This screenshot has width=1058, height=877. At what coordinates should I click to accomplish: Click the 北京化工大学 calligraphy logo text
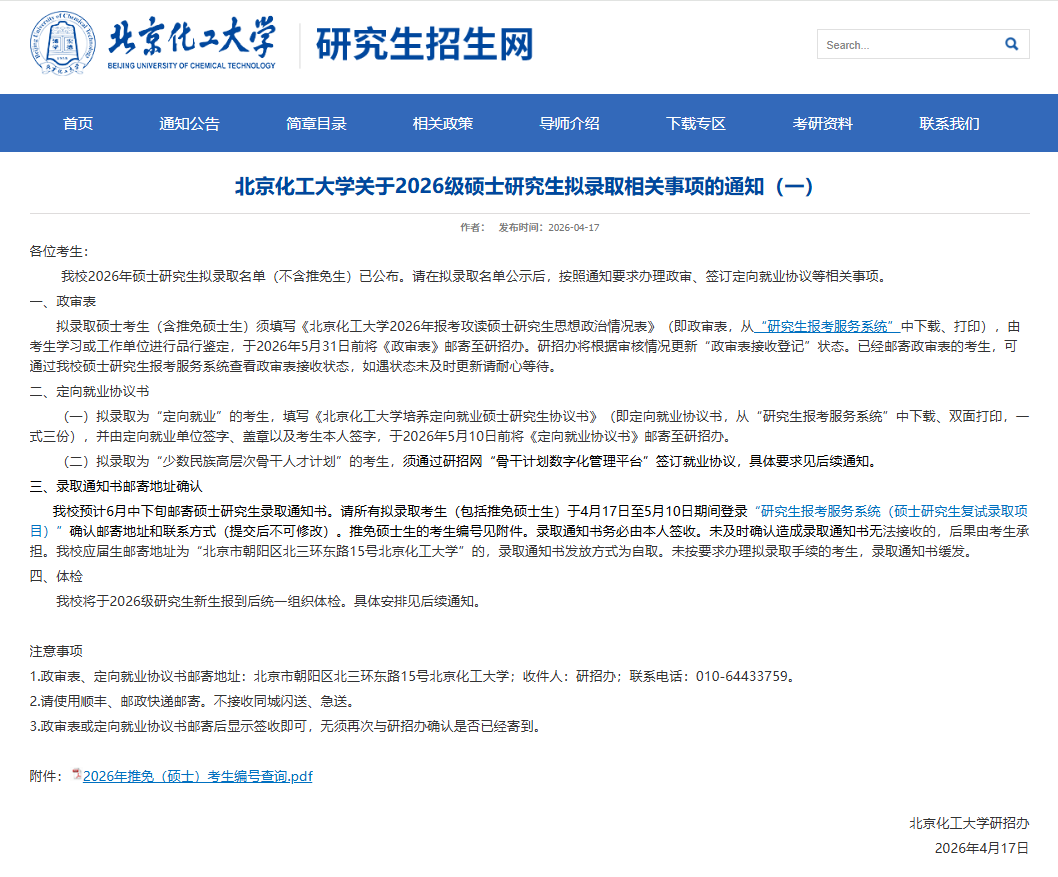pyautogui.click(x=192, y=38)
